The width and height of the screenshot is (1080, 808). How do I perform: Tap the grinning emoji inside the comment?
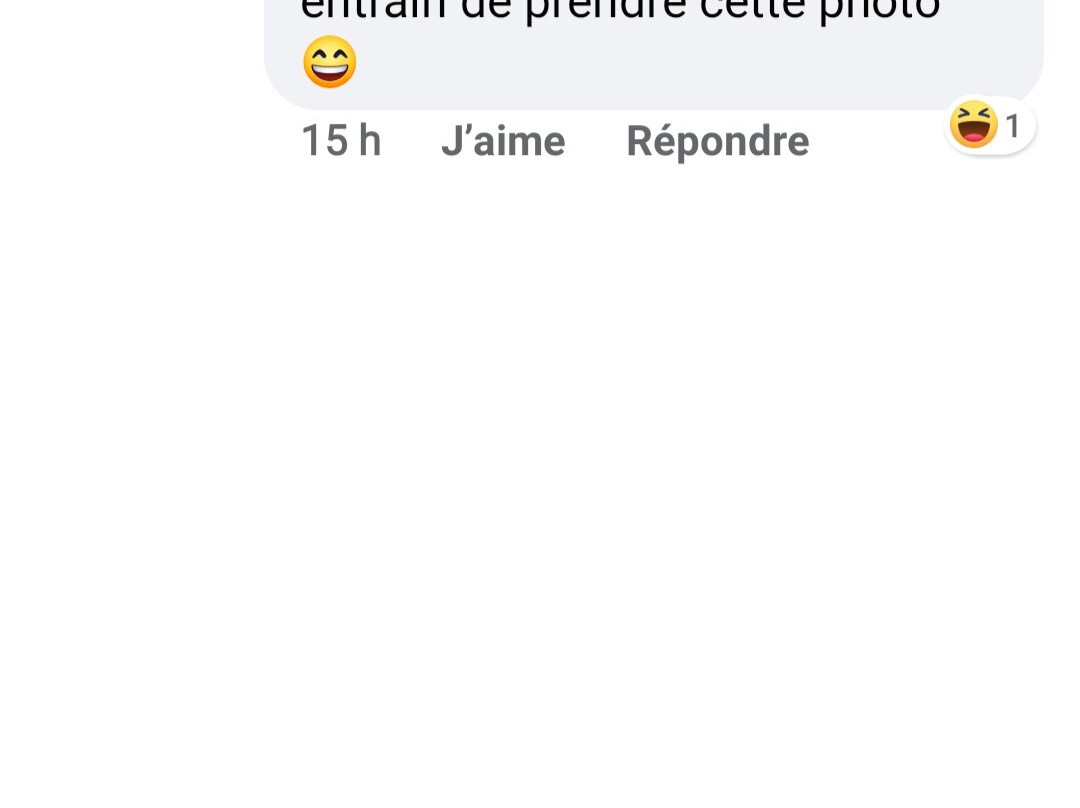click(x=330, y=62)
